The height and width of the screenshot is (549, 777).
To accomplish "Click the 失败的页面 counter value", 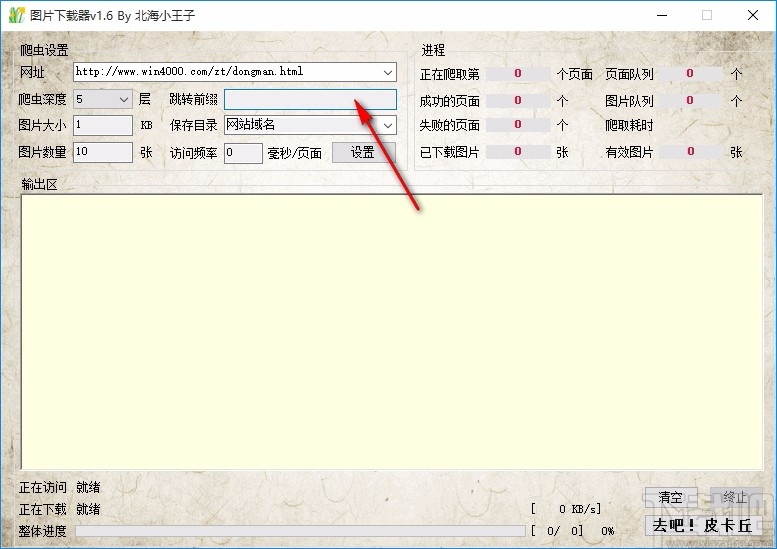I will point(517,125).
